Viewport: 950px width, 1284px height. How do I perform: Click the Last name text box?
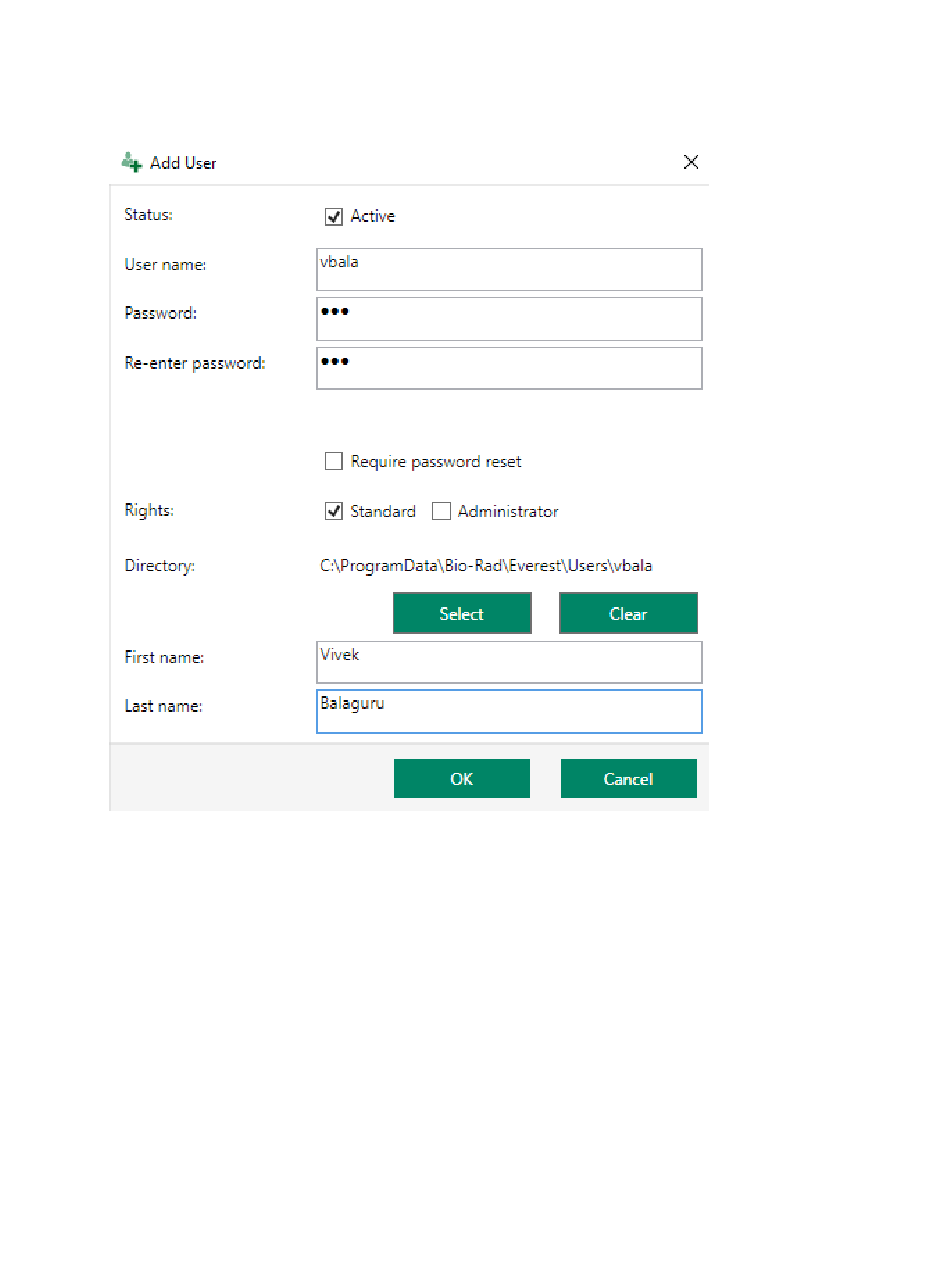[509, 711]
